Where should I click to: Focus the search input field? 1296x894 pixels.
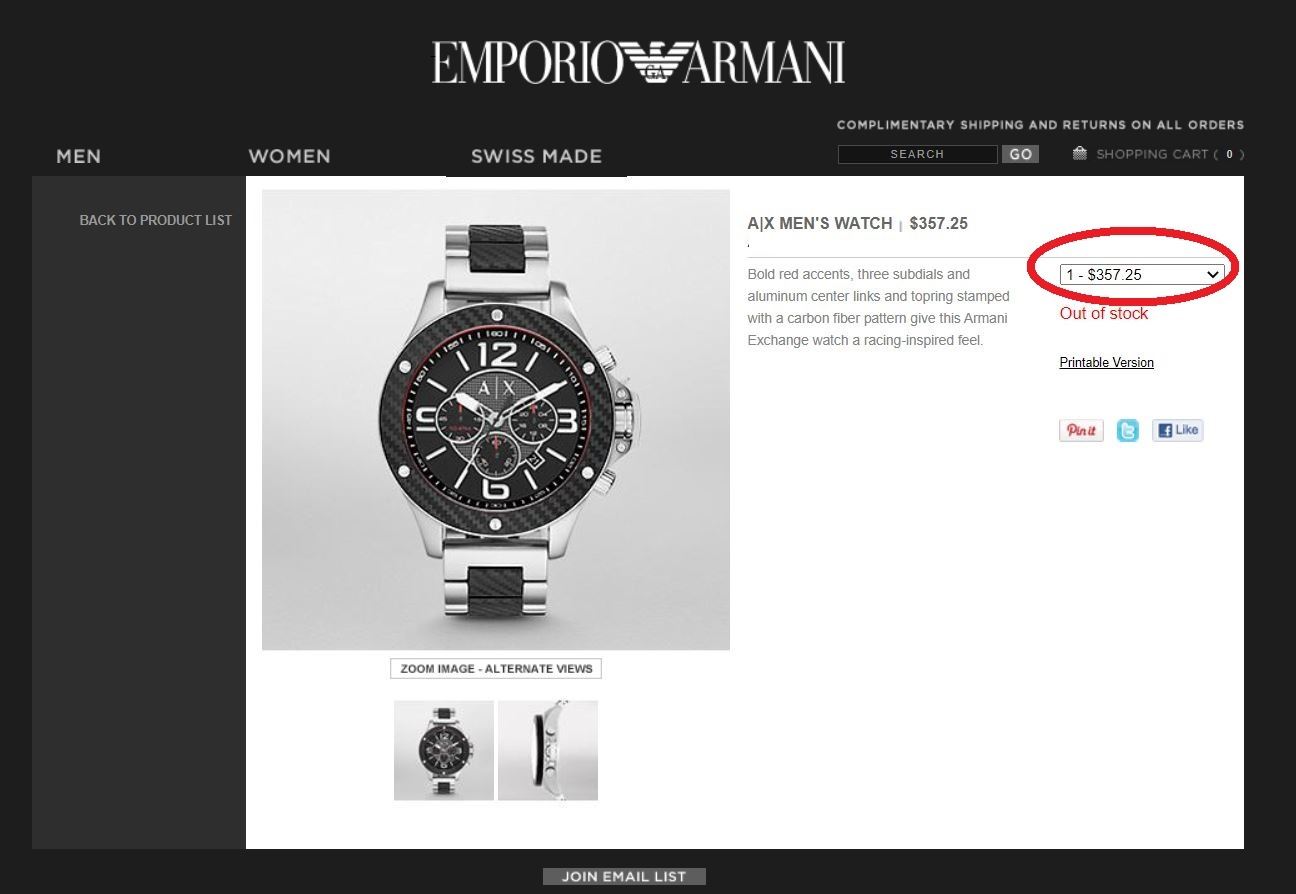917,154
